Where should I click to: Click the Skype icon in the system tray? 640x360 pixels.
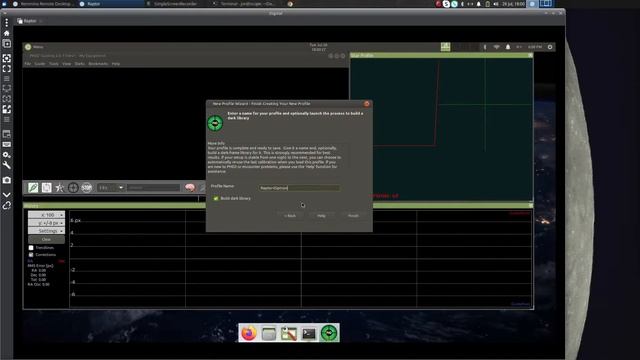click(x=446, y=4)
